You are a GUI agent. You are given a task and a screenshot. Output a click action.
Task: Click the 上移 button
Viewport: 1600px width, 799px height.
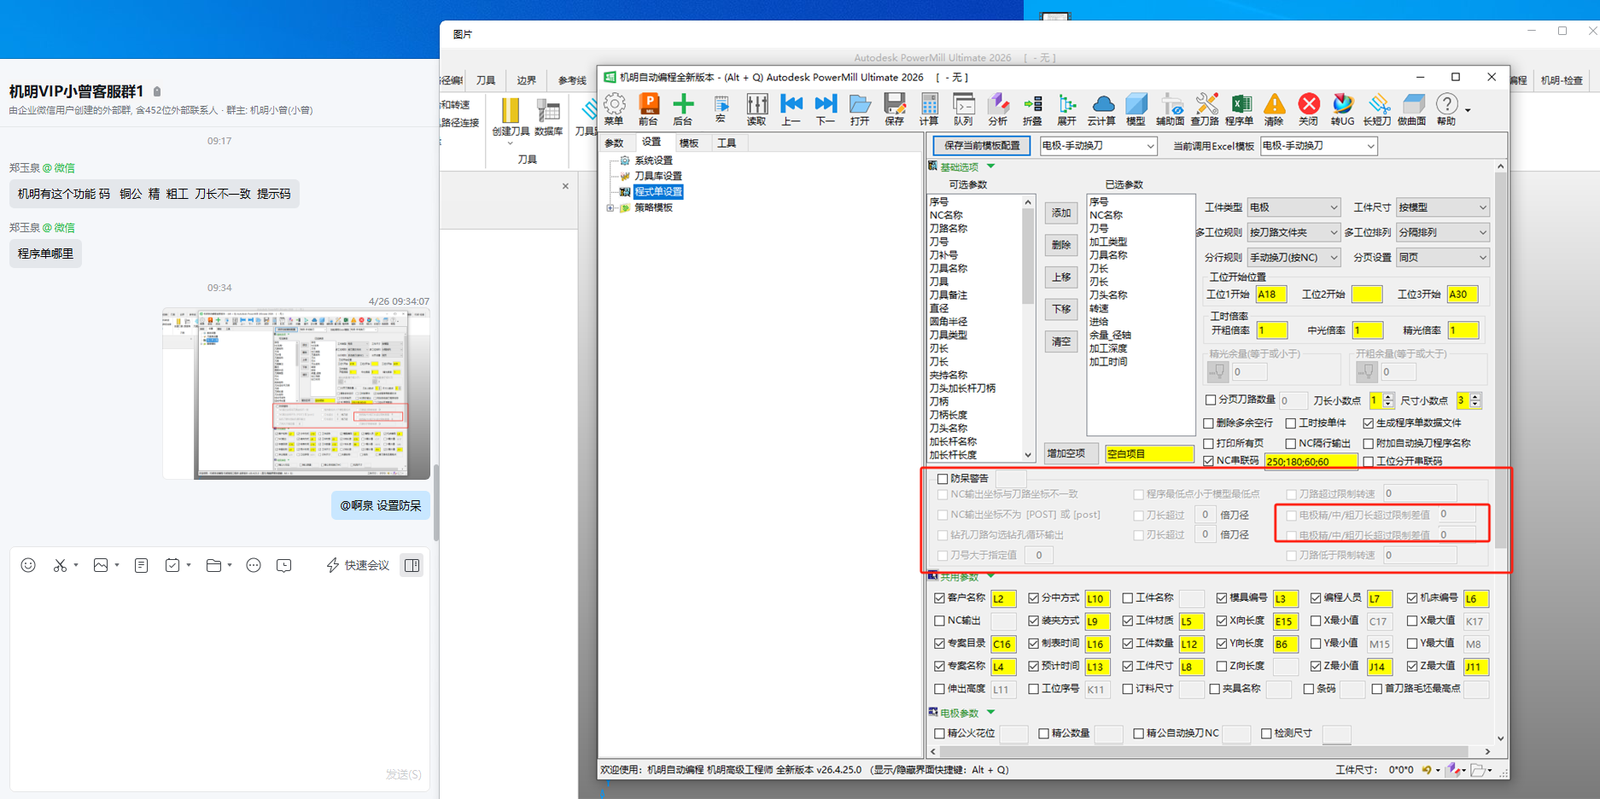1061,277
